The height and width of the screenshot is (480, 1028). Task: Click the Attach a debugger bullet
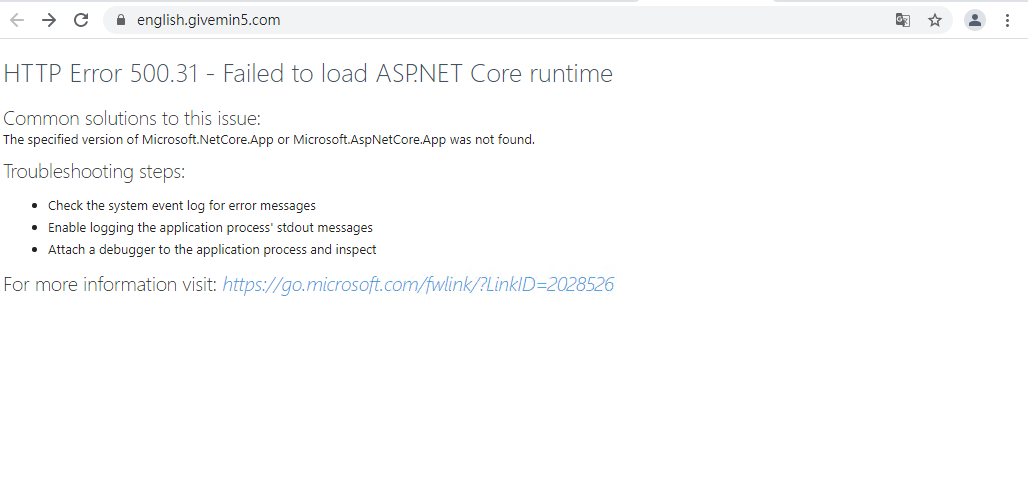(x=212, y=250)
